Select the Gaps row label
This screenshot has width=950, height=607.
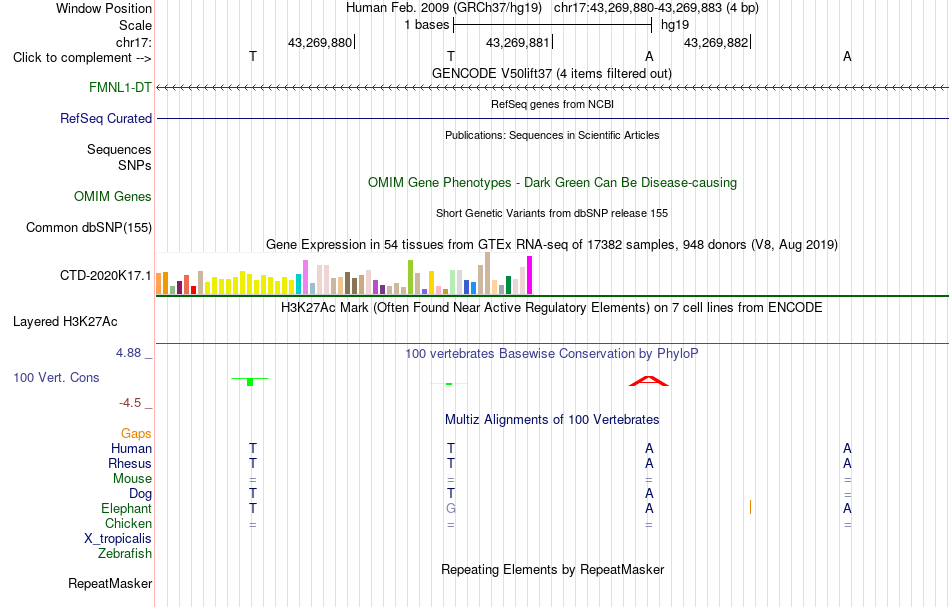[x=136, y=433]
